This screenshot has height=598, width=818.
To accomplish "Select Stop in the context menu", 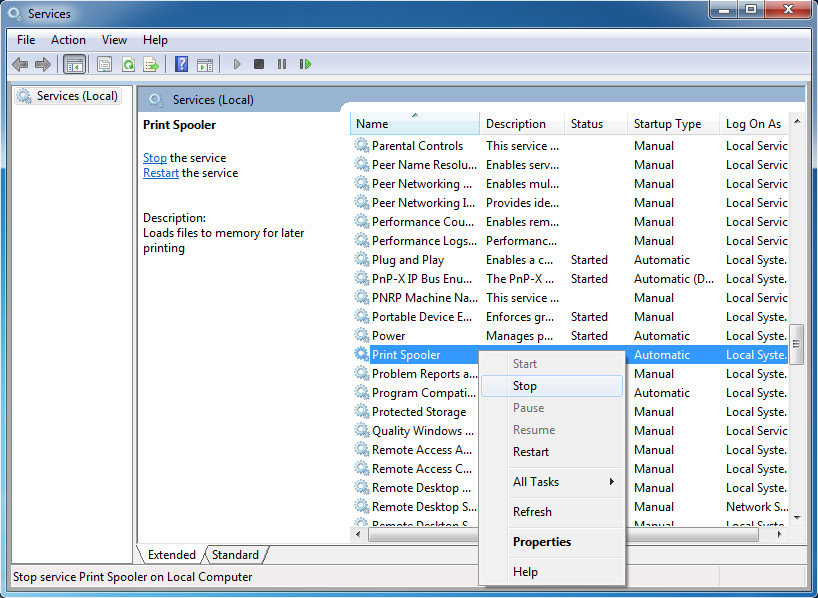I will 525,386.
